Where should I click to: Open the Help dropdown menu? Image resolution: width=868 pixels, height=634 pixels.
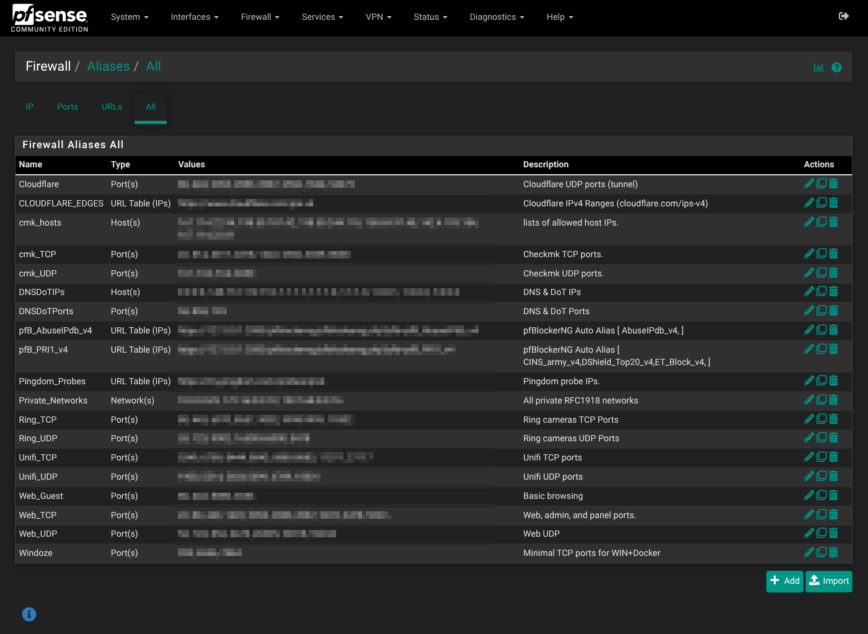coord(560,17)
